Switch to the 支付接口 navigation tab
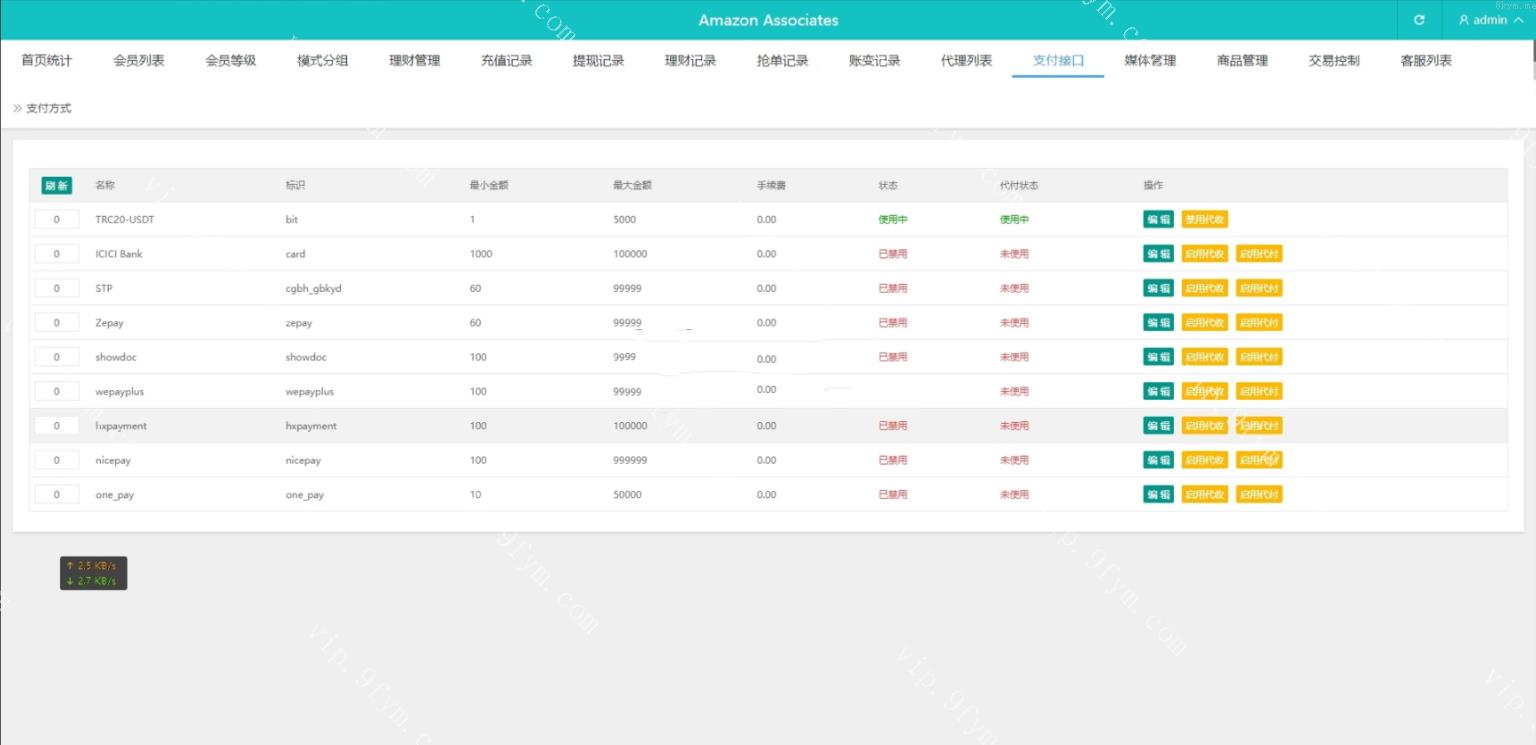1536x745 pixels. (x=1057, y=60)
